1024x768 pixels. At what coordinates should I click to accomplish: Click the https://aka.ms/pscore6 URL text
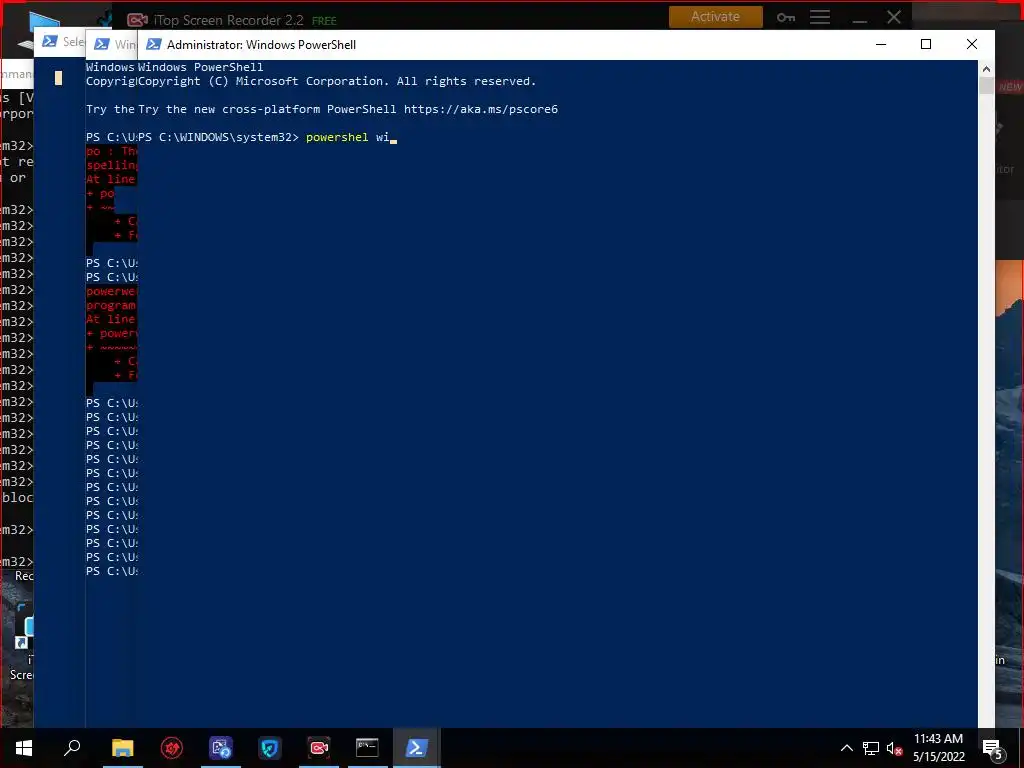click(481, 109)
